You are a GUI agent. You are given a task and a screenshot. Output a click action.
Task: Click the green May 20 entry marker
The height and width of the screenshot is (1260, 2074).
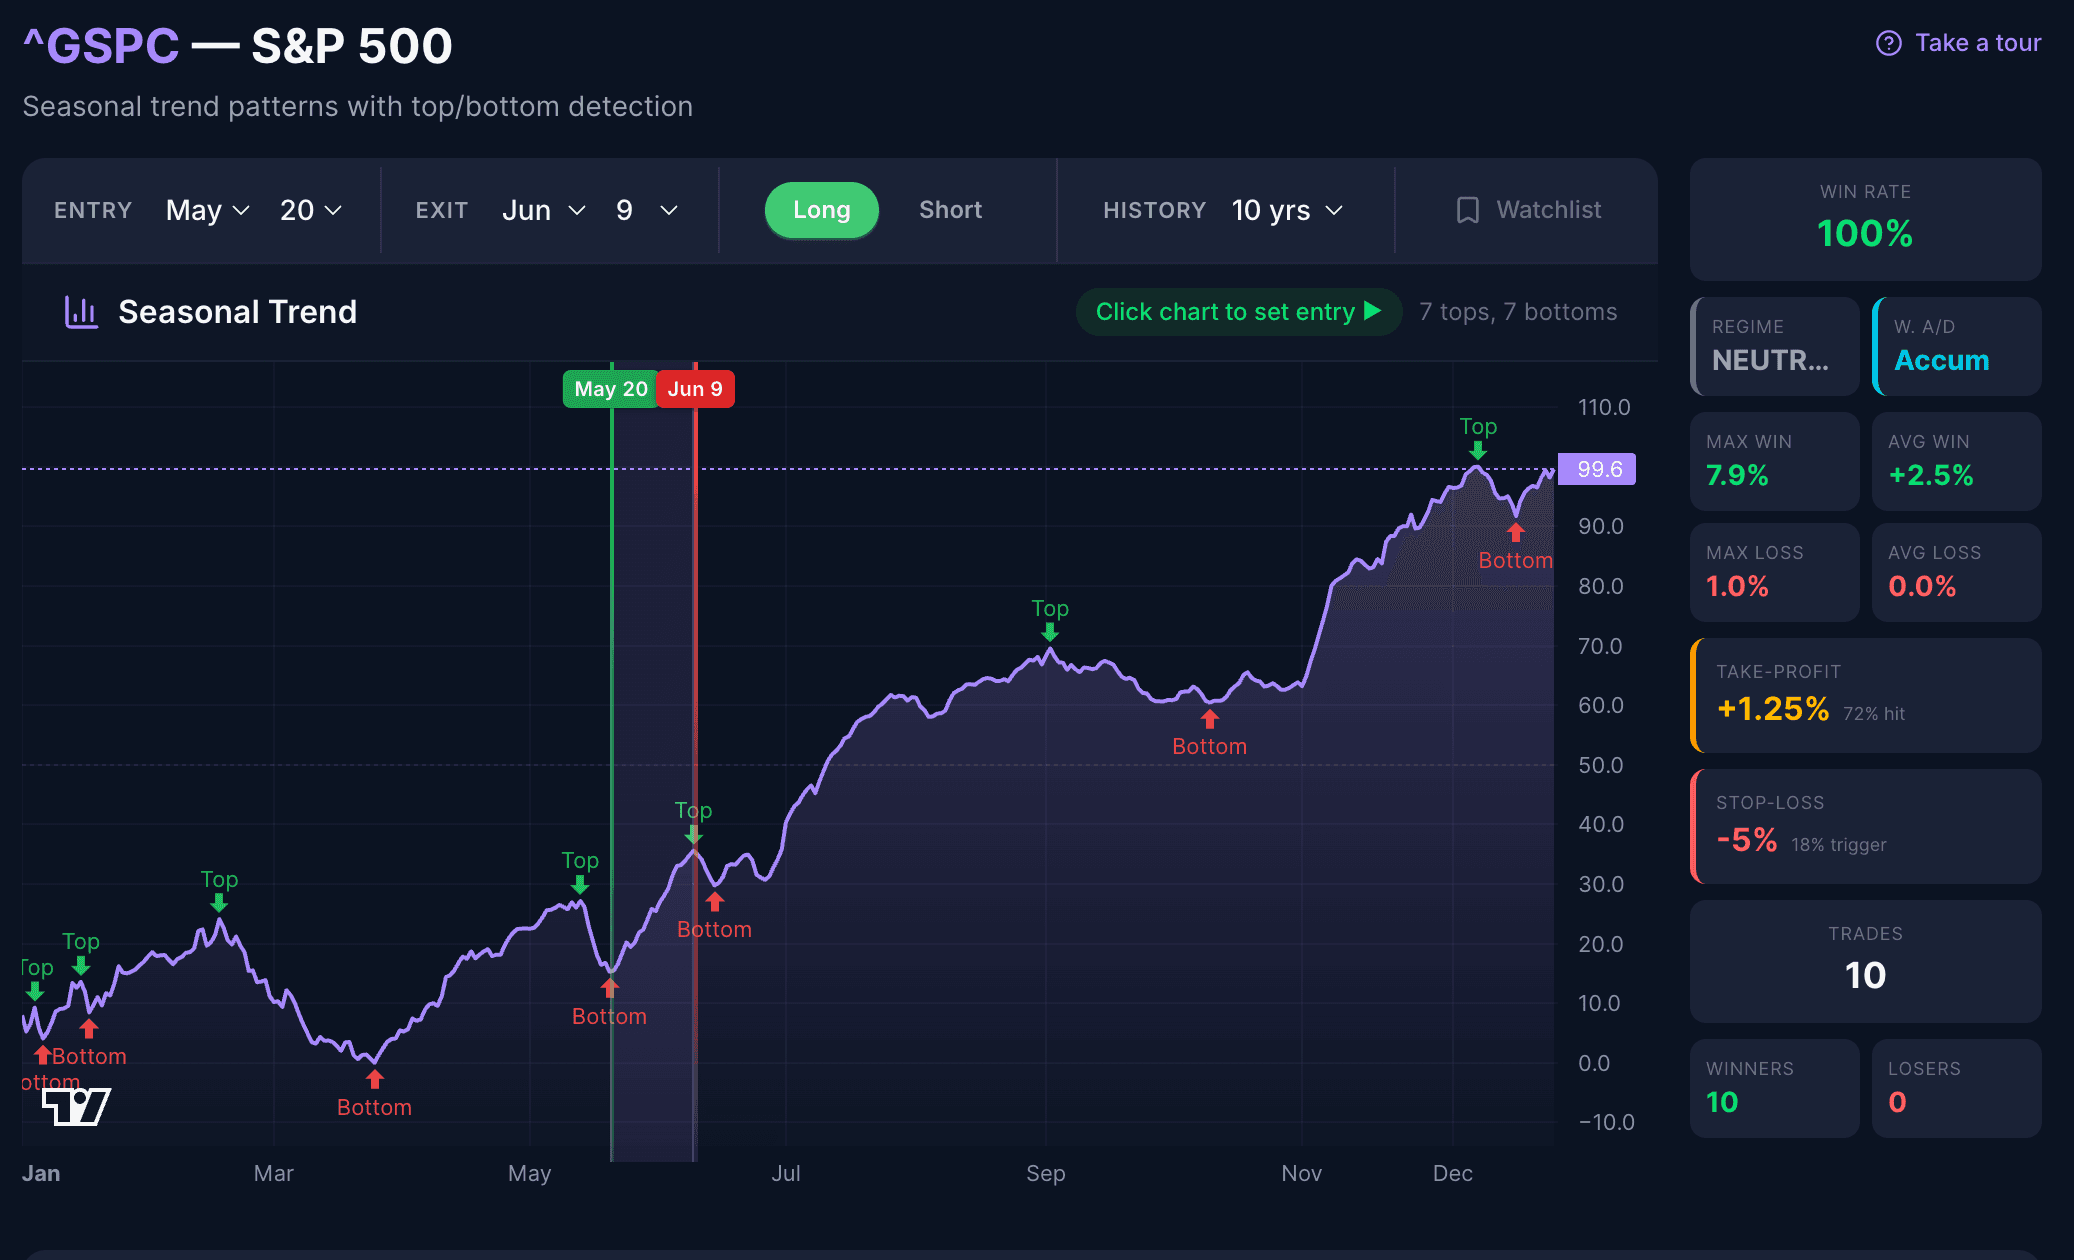[610, 389]
